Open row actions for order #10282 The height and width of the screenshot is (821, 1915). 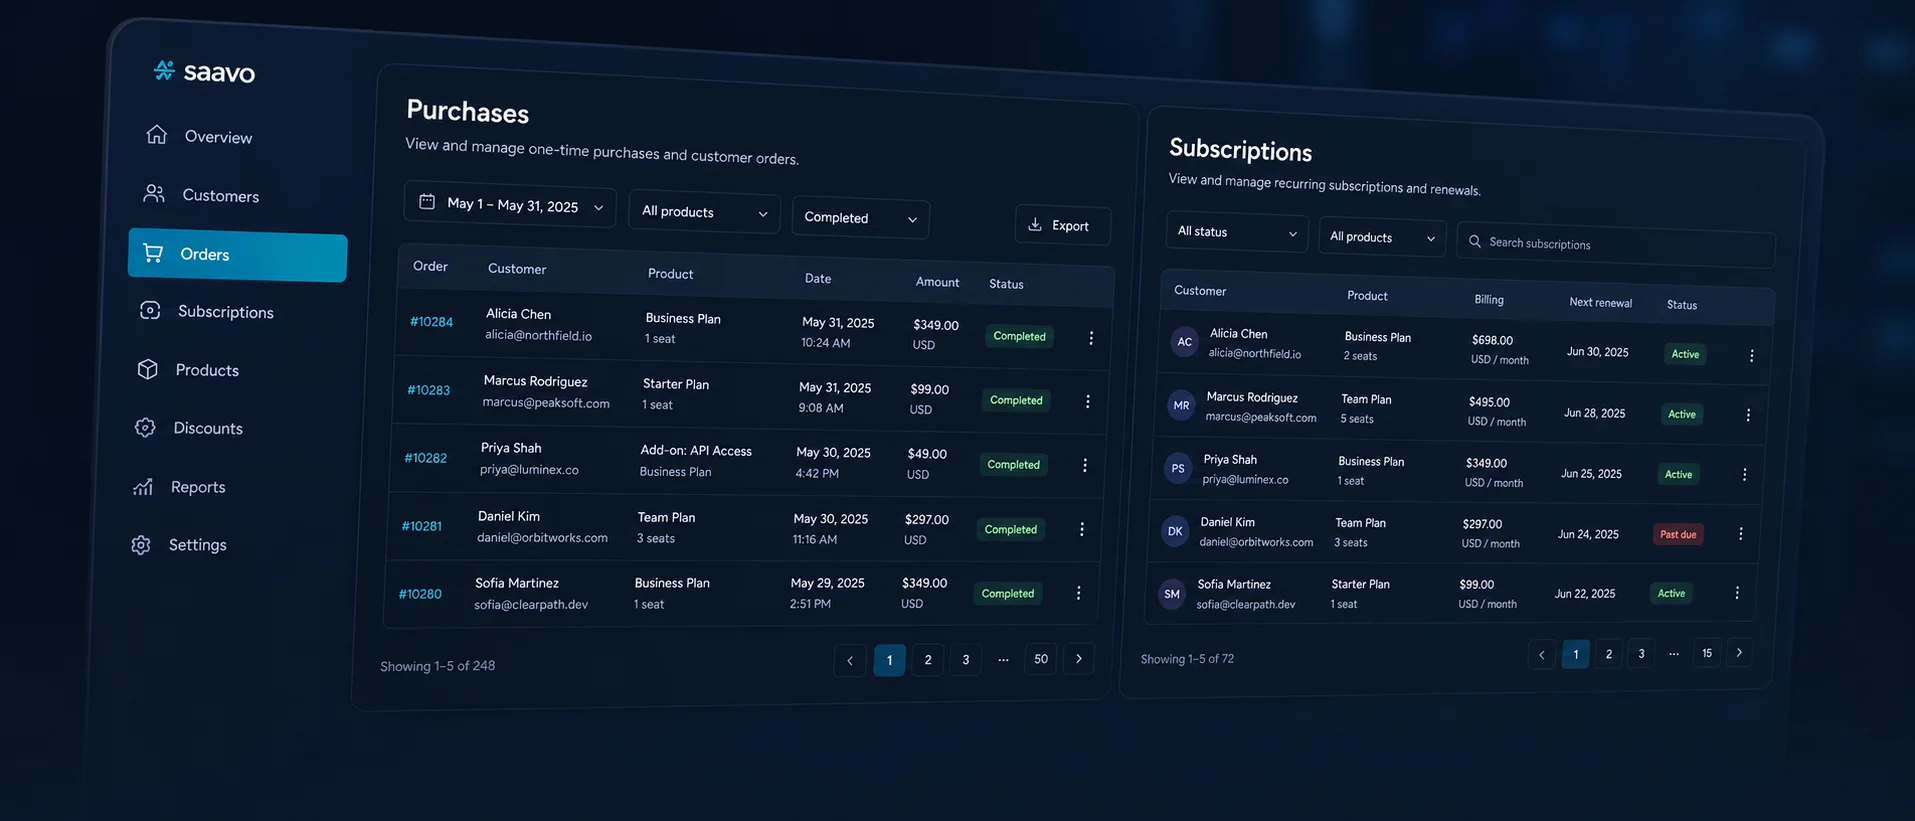1085,465
